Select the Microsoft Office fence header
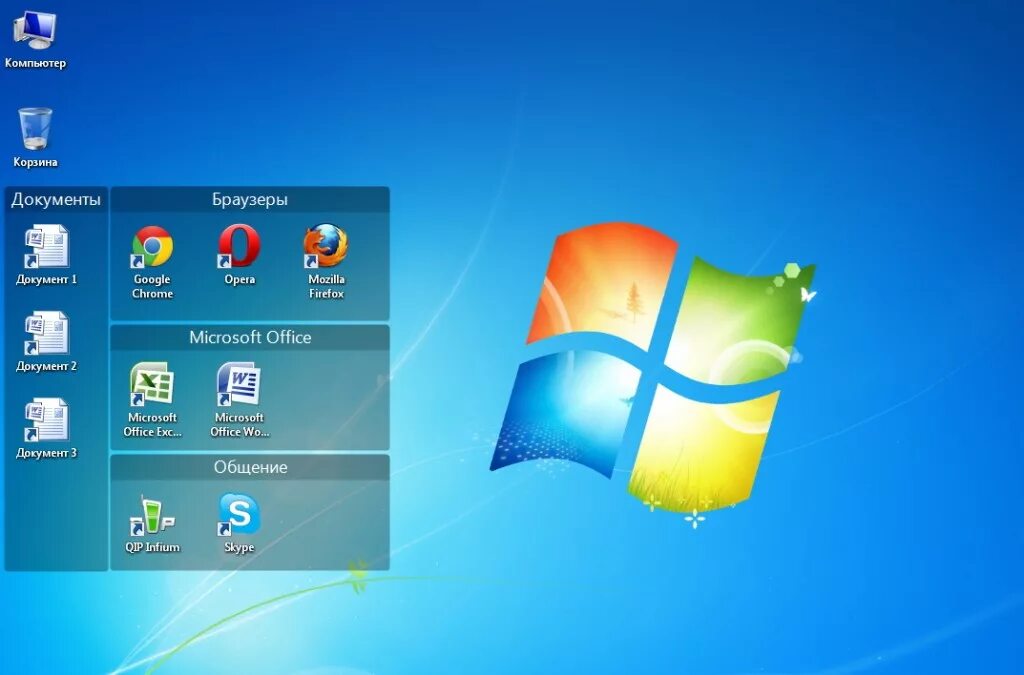Image resolution: width=1024 pixels, height=675 pixels. (x=250, y=338)
